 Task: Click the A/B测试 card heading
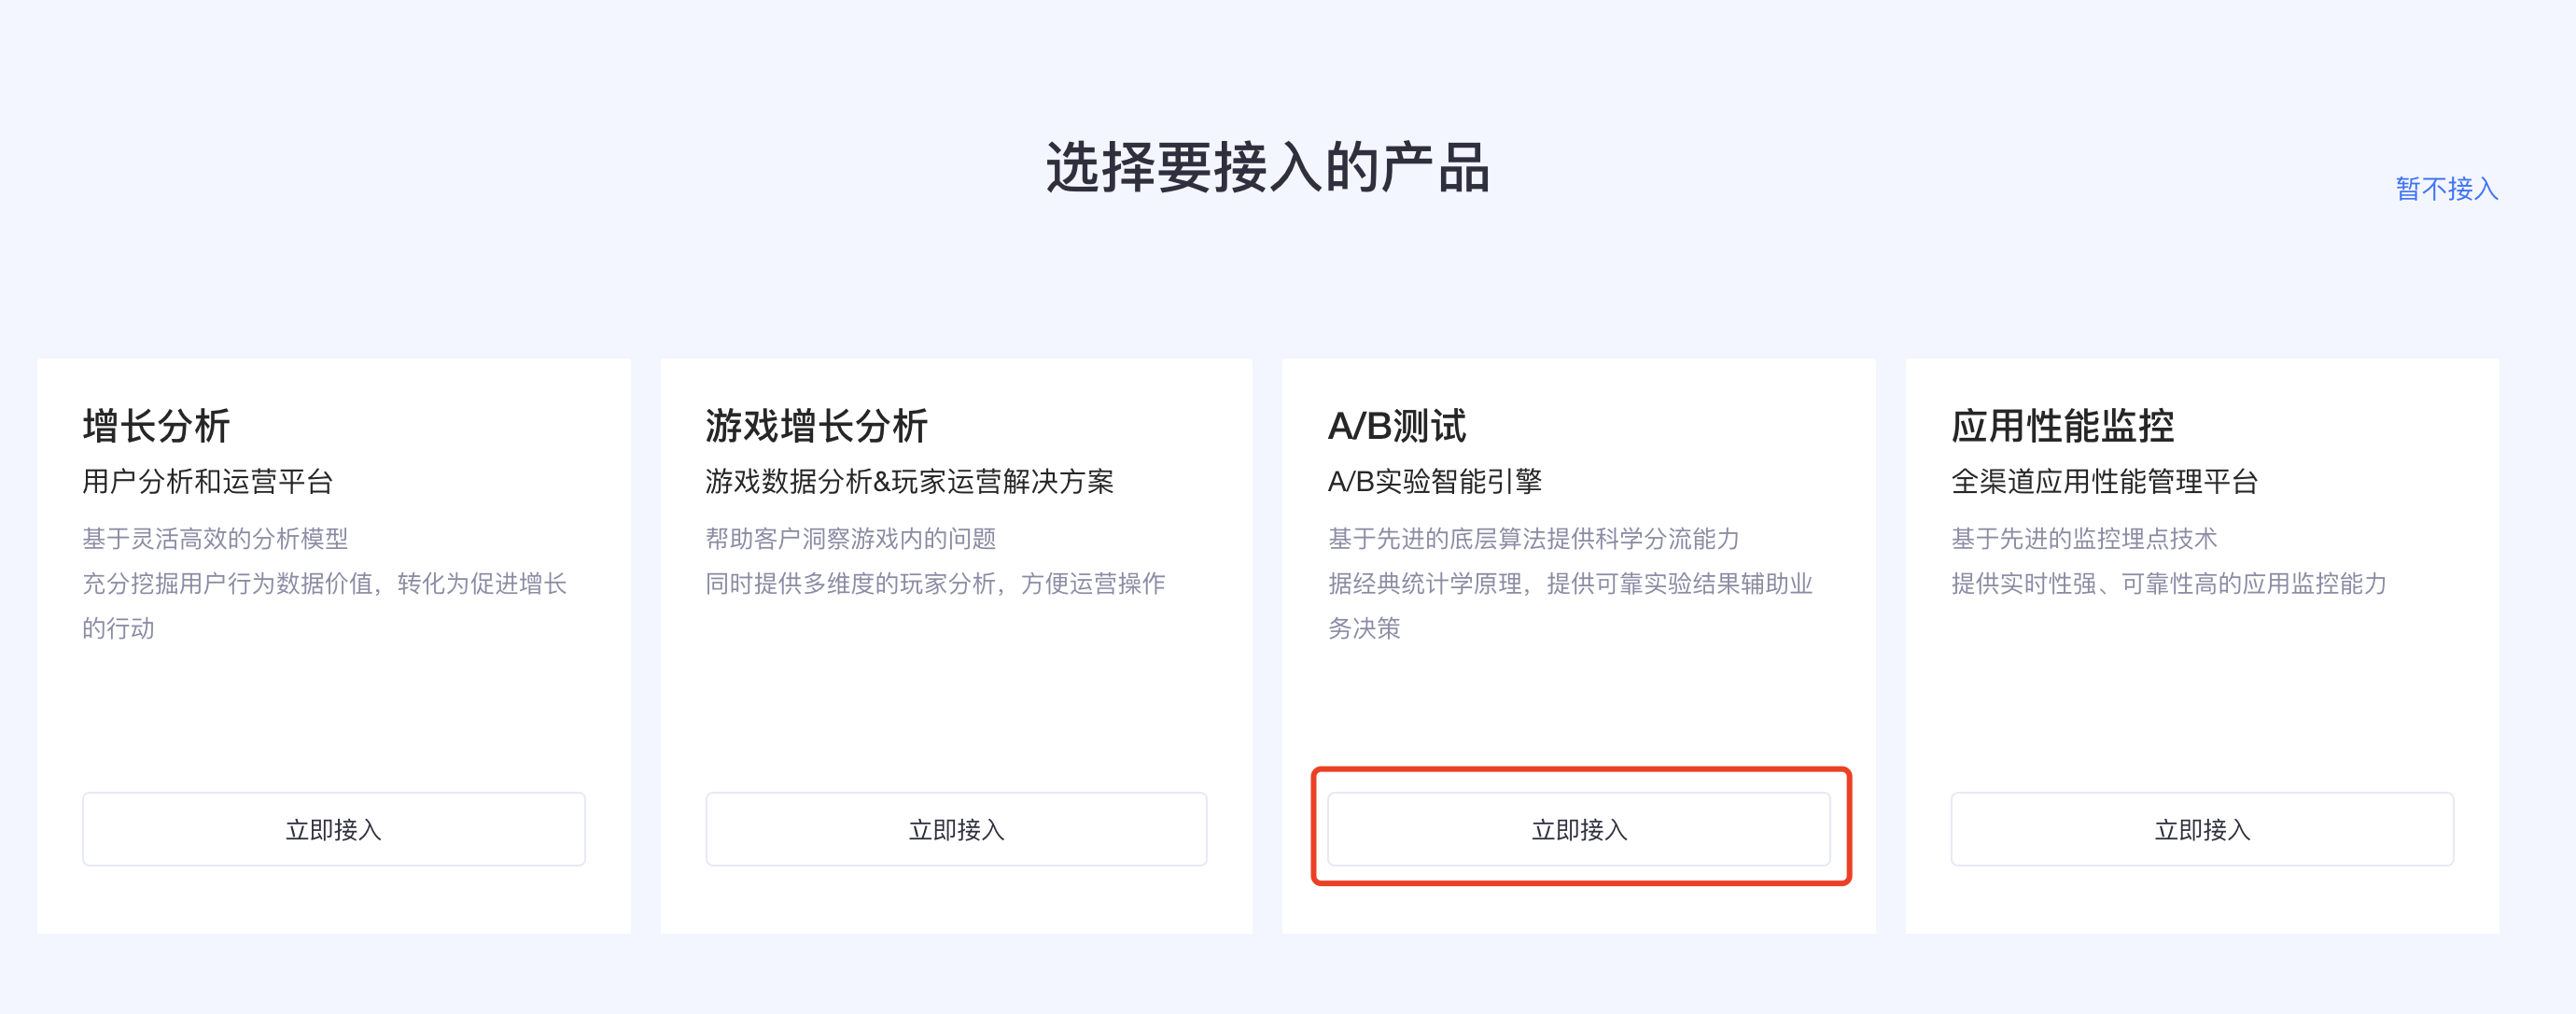click(1396, 426)
